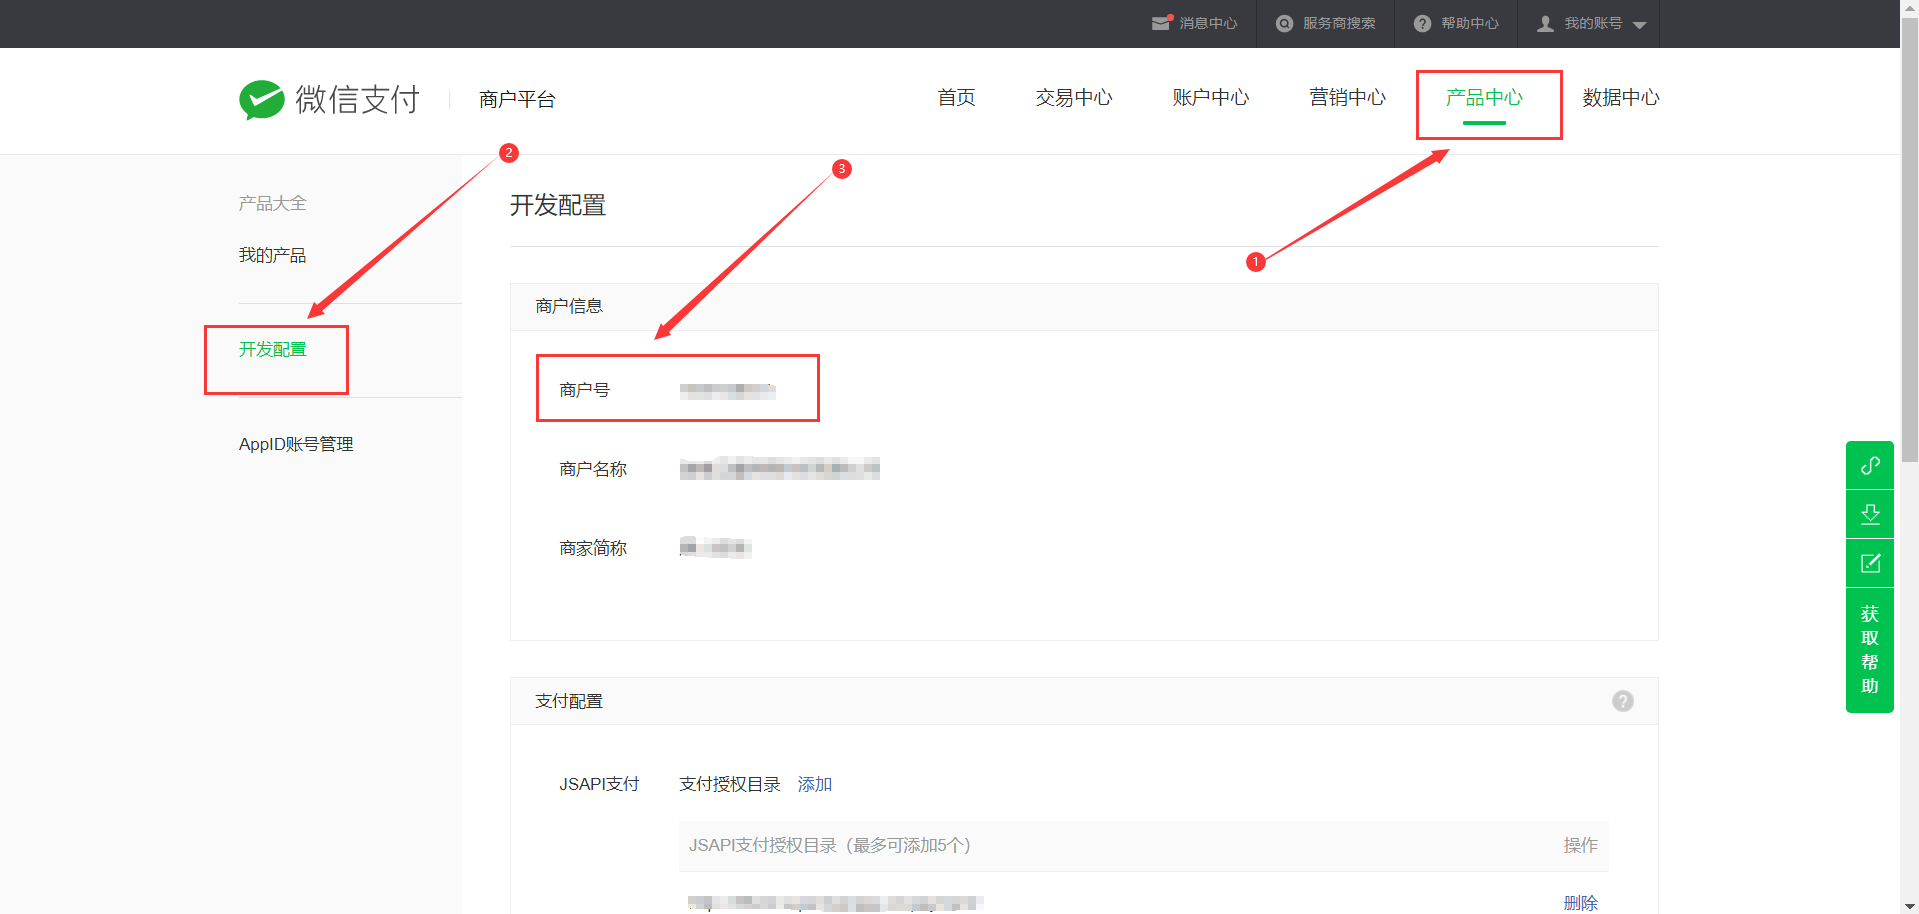Click the edit feedback icon in green sidebar
Image resolution: width=1919 pixels, height=914 pixels.
pos(1870,564)
